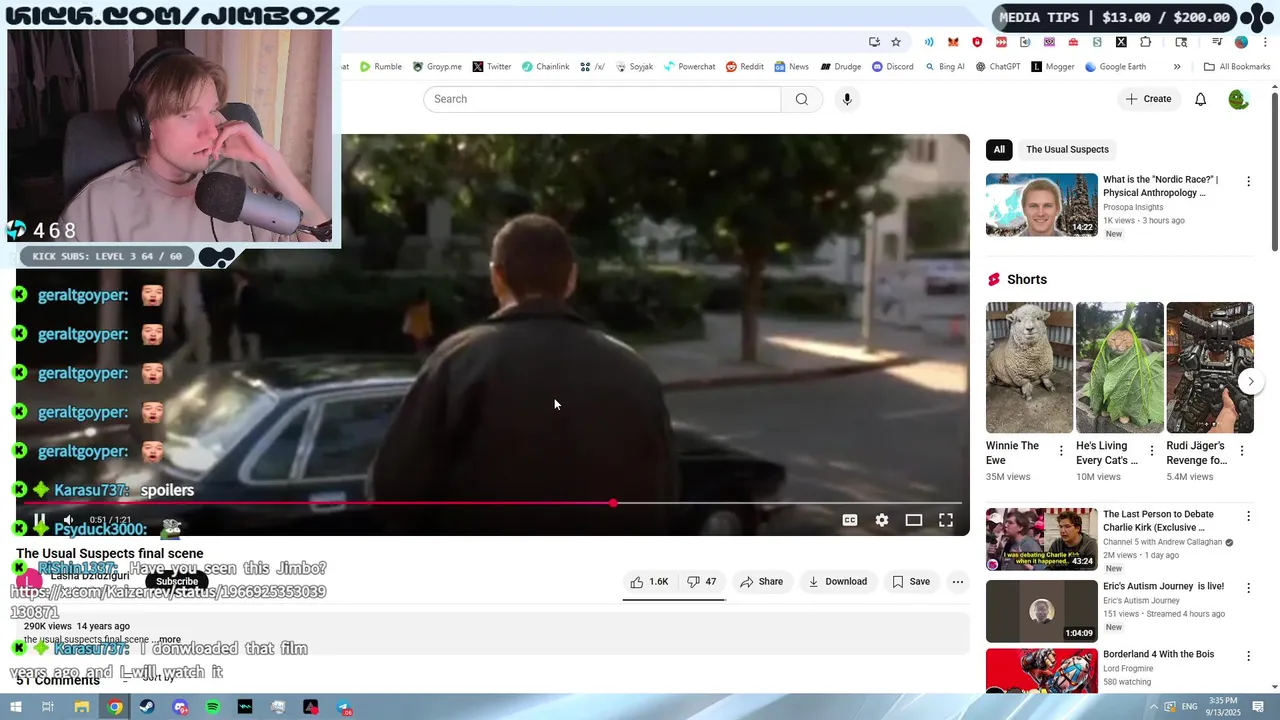Subscribe to the channel

coord(177,582)
